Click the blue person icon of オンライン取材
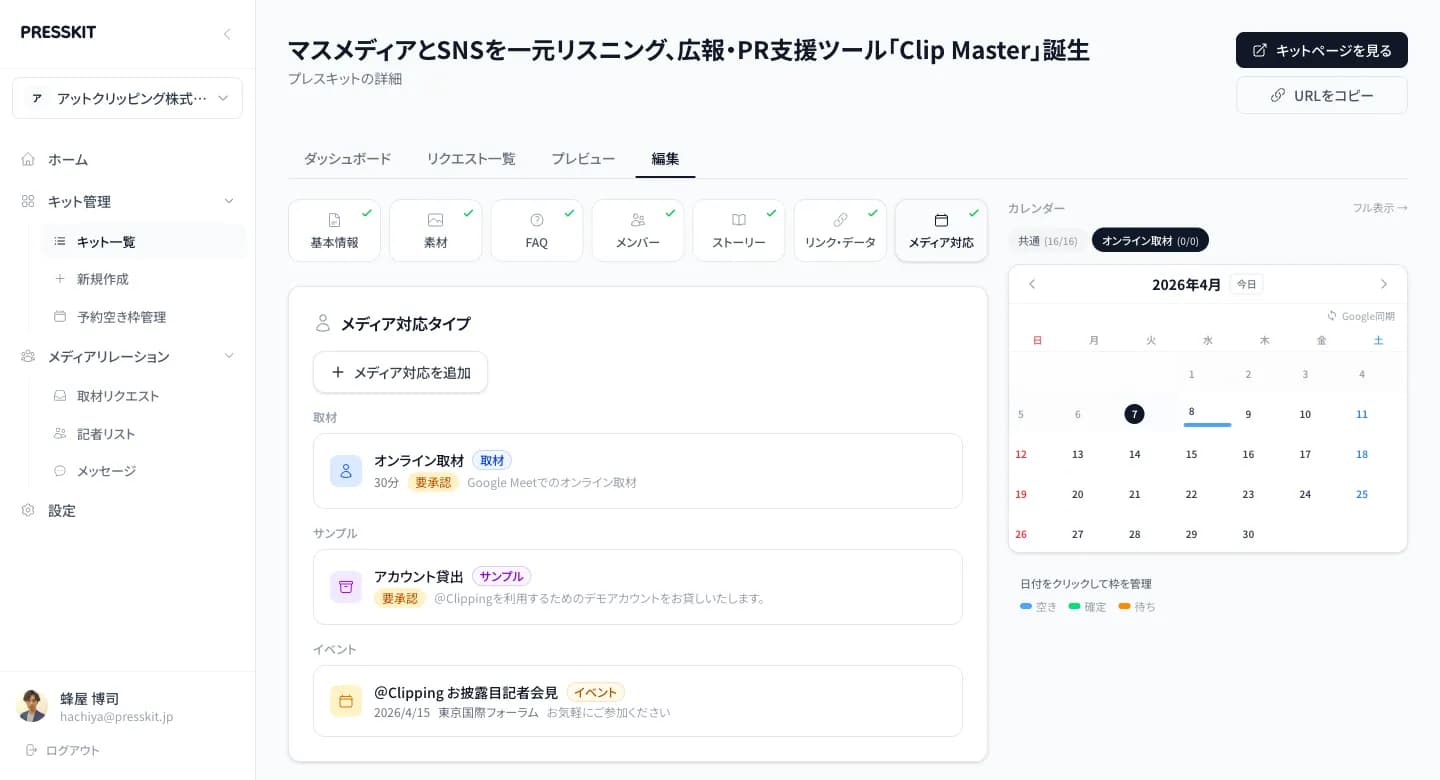Image resolution: width=1440 pixels, height=780 pixels. (346, 471)
